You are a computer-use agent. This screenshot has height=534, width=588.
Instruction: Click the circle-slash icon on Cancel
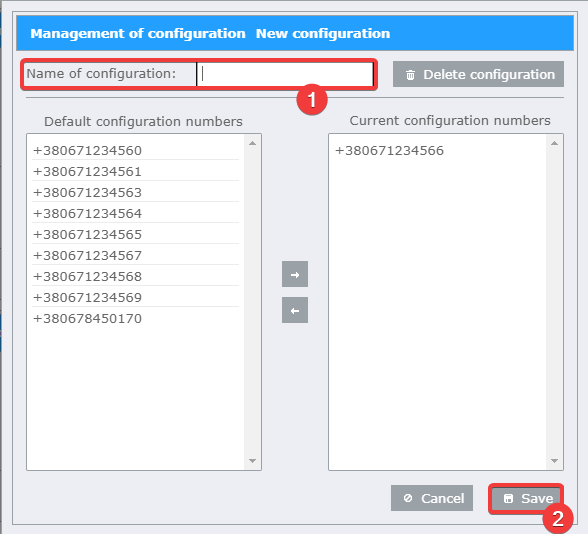408,498
